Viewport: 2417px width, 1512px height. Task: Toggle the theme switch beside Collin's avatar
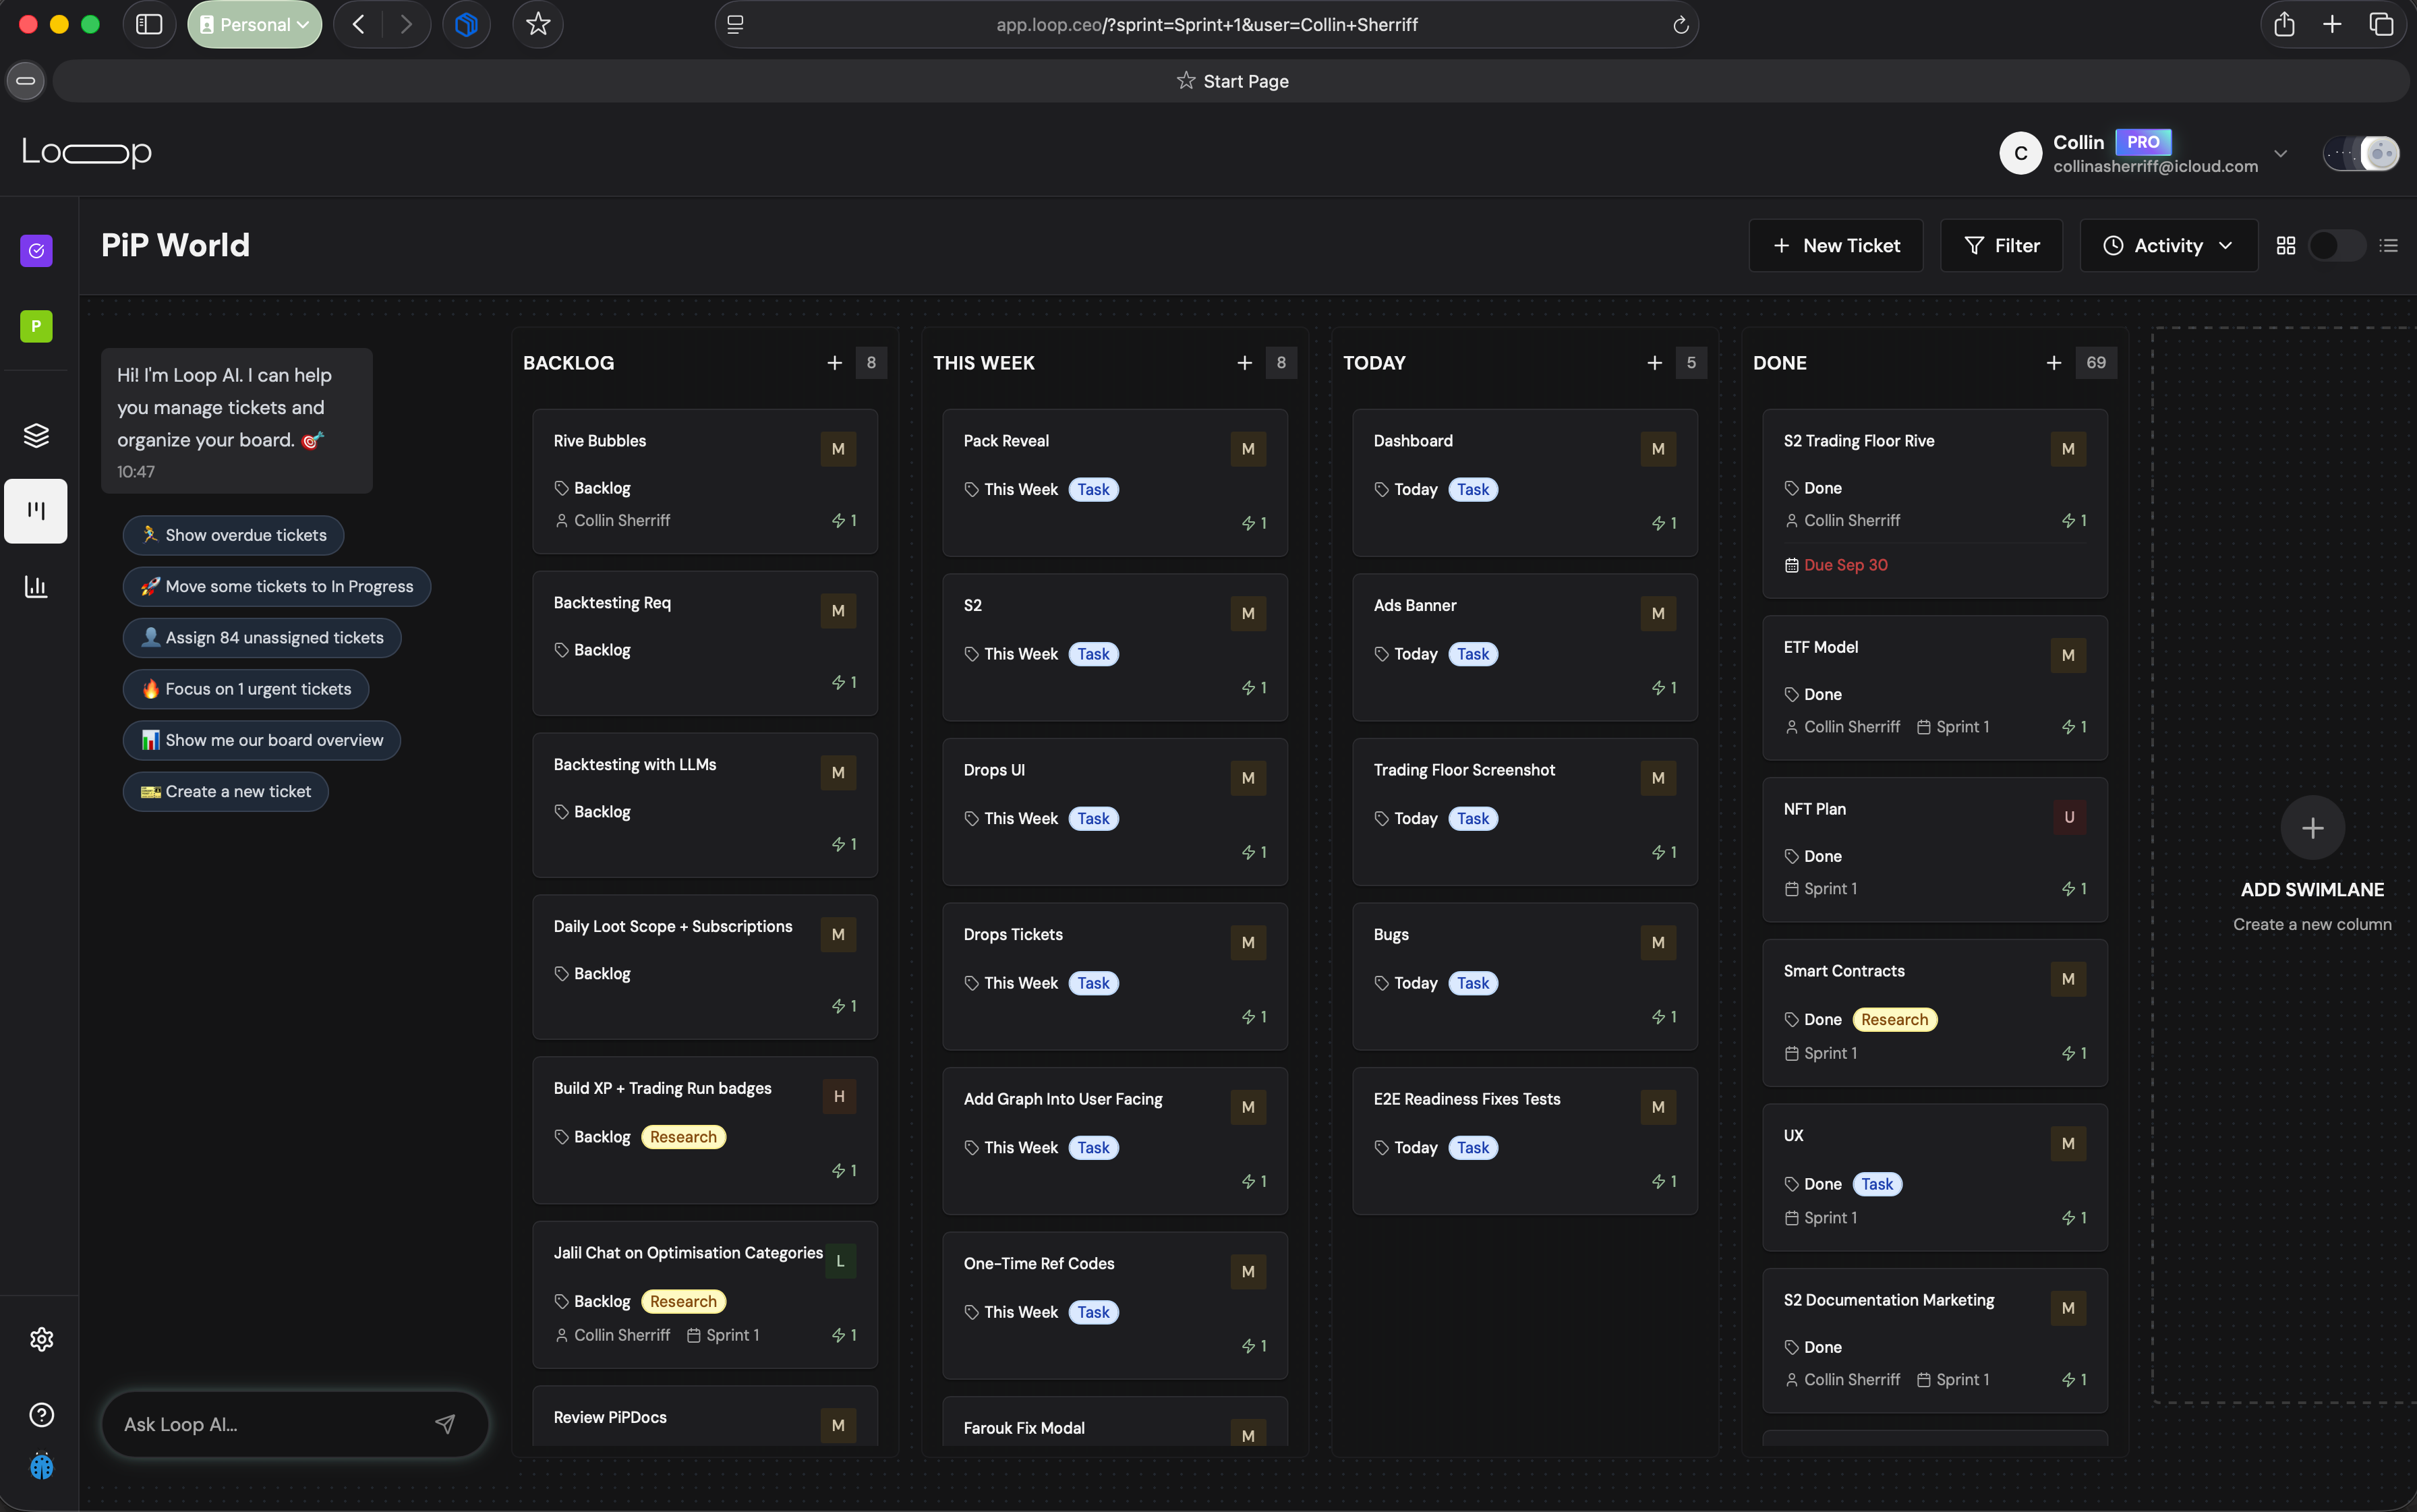pyautogui.click(x=2362, y=153)
